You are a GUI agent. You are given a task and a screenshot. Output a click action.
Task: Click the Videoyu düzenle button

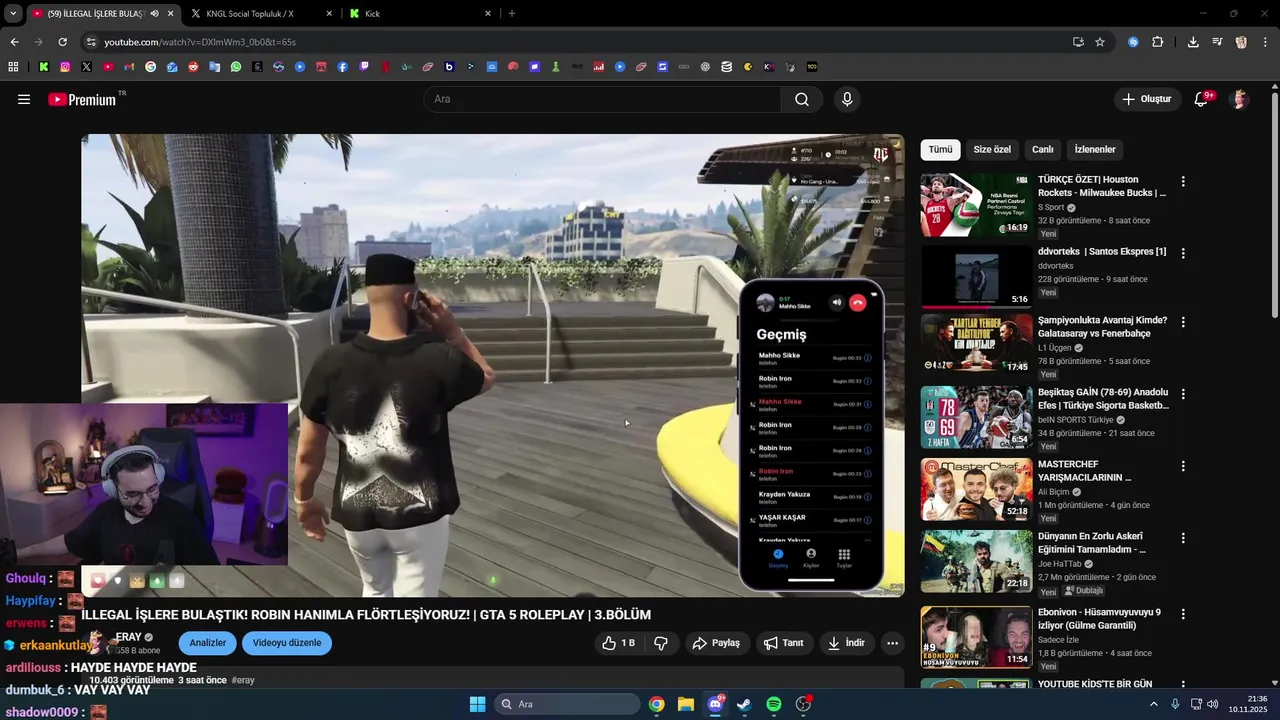pyautogui.click(x=287, y=643)
